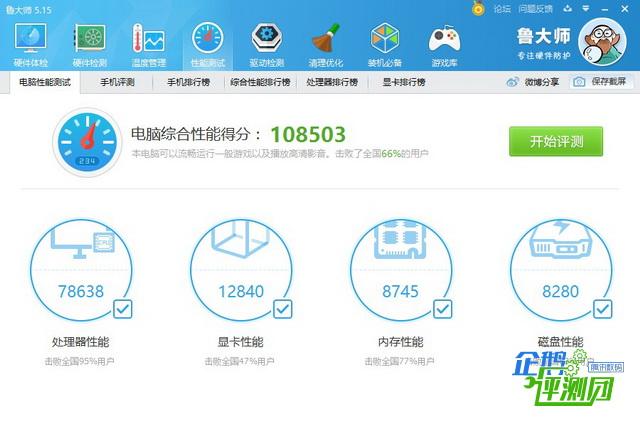Viewport: 640px width, 427px height.
Task: Uncheck the 处理器性能 78638 checkbox
Action: (x=122, y=309)
